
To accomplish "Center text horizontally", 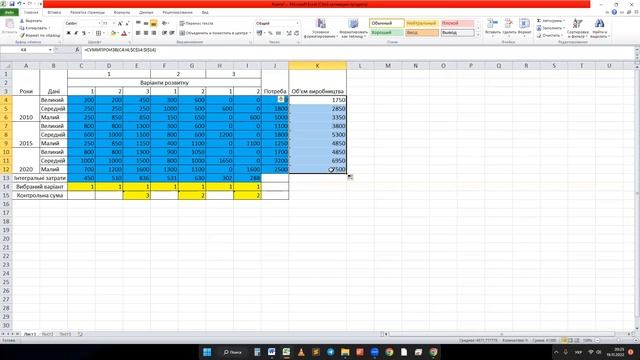I will pos(146,33).
